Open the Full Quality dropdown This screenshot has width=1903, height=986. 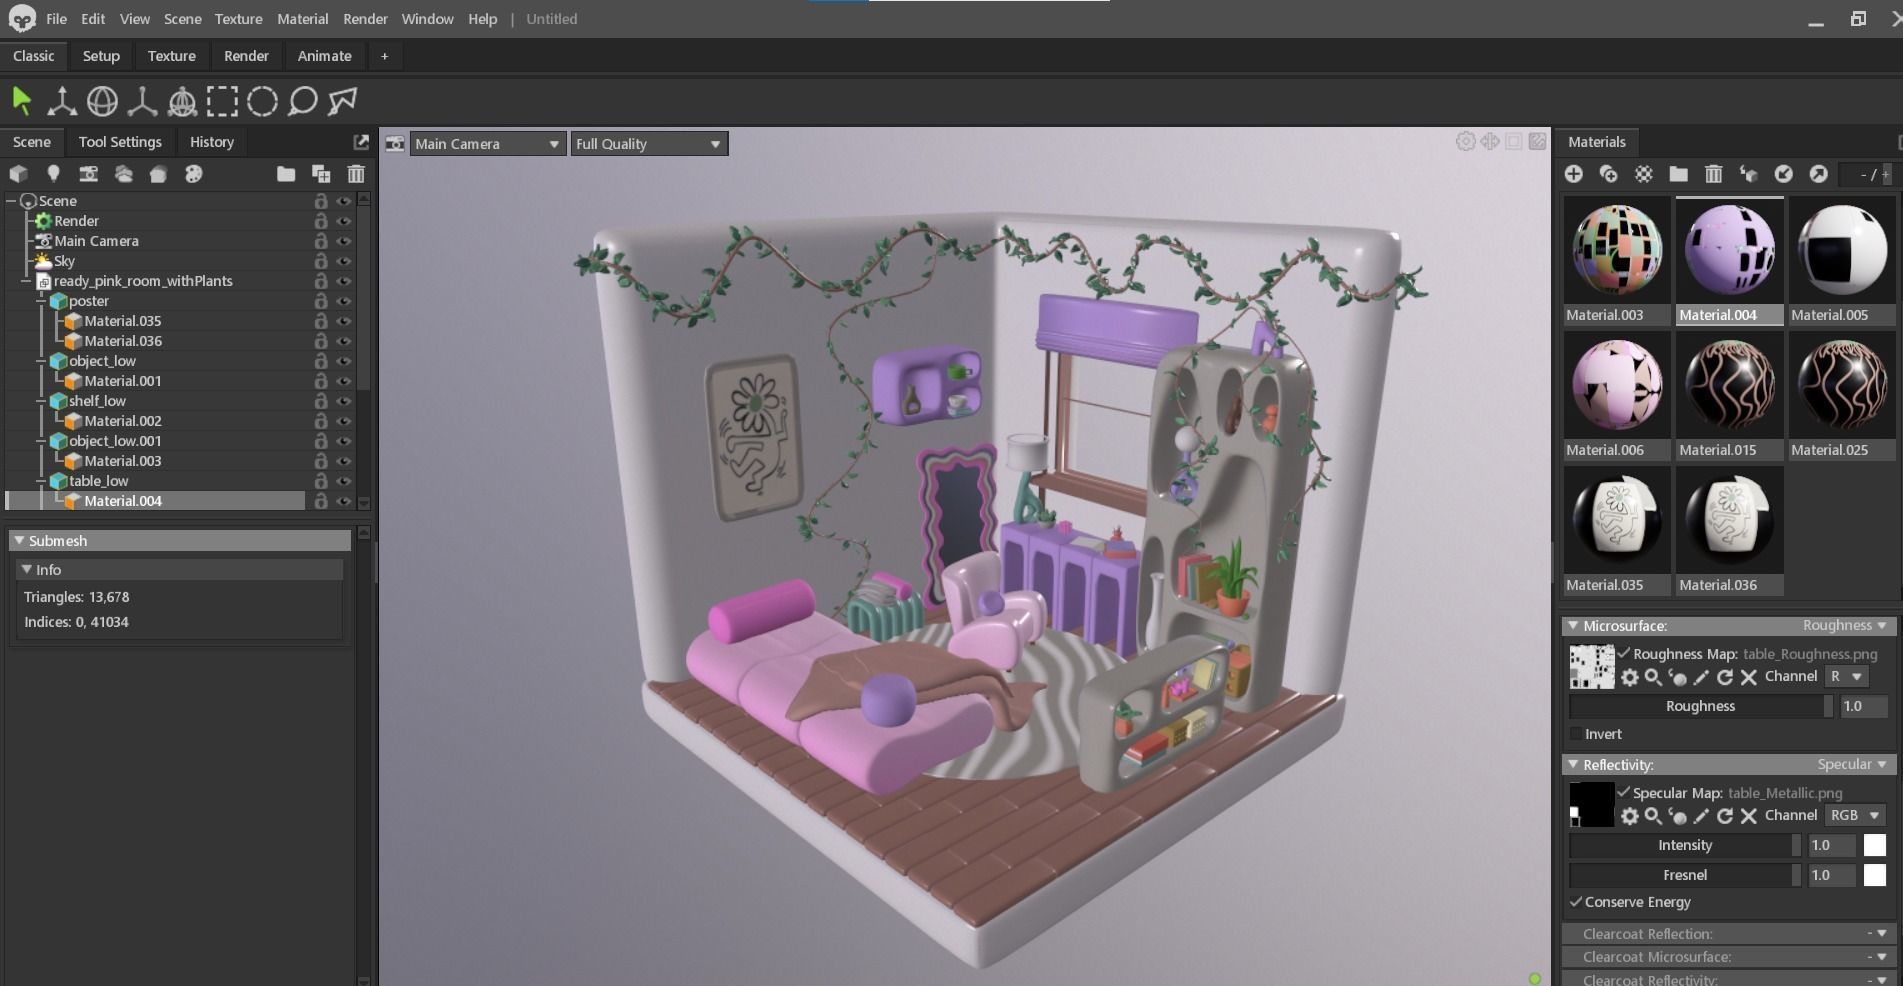tap(649, 144)
